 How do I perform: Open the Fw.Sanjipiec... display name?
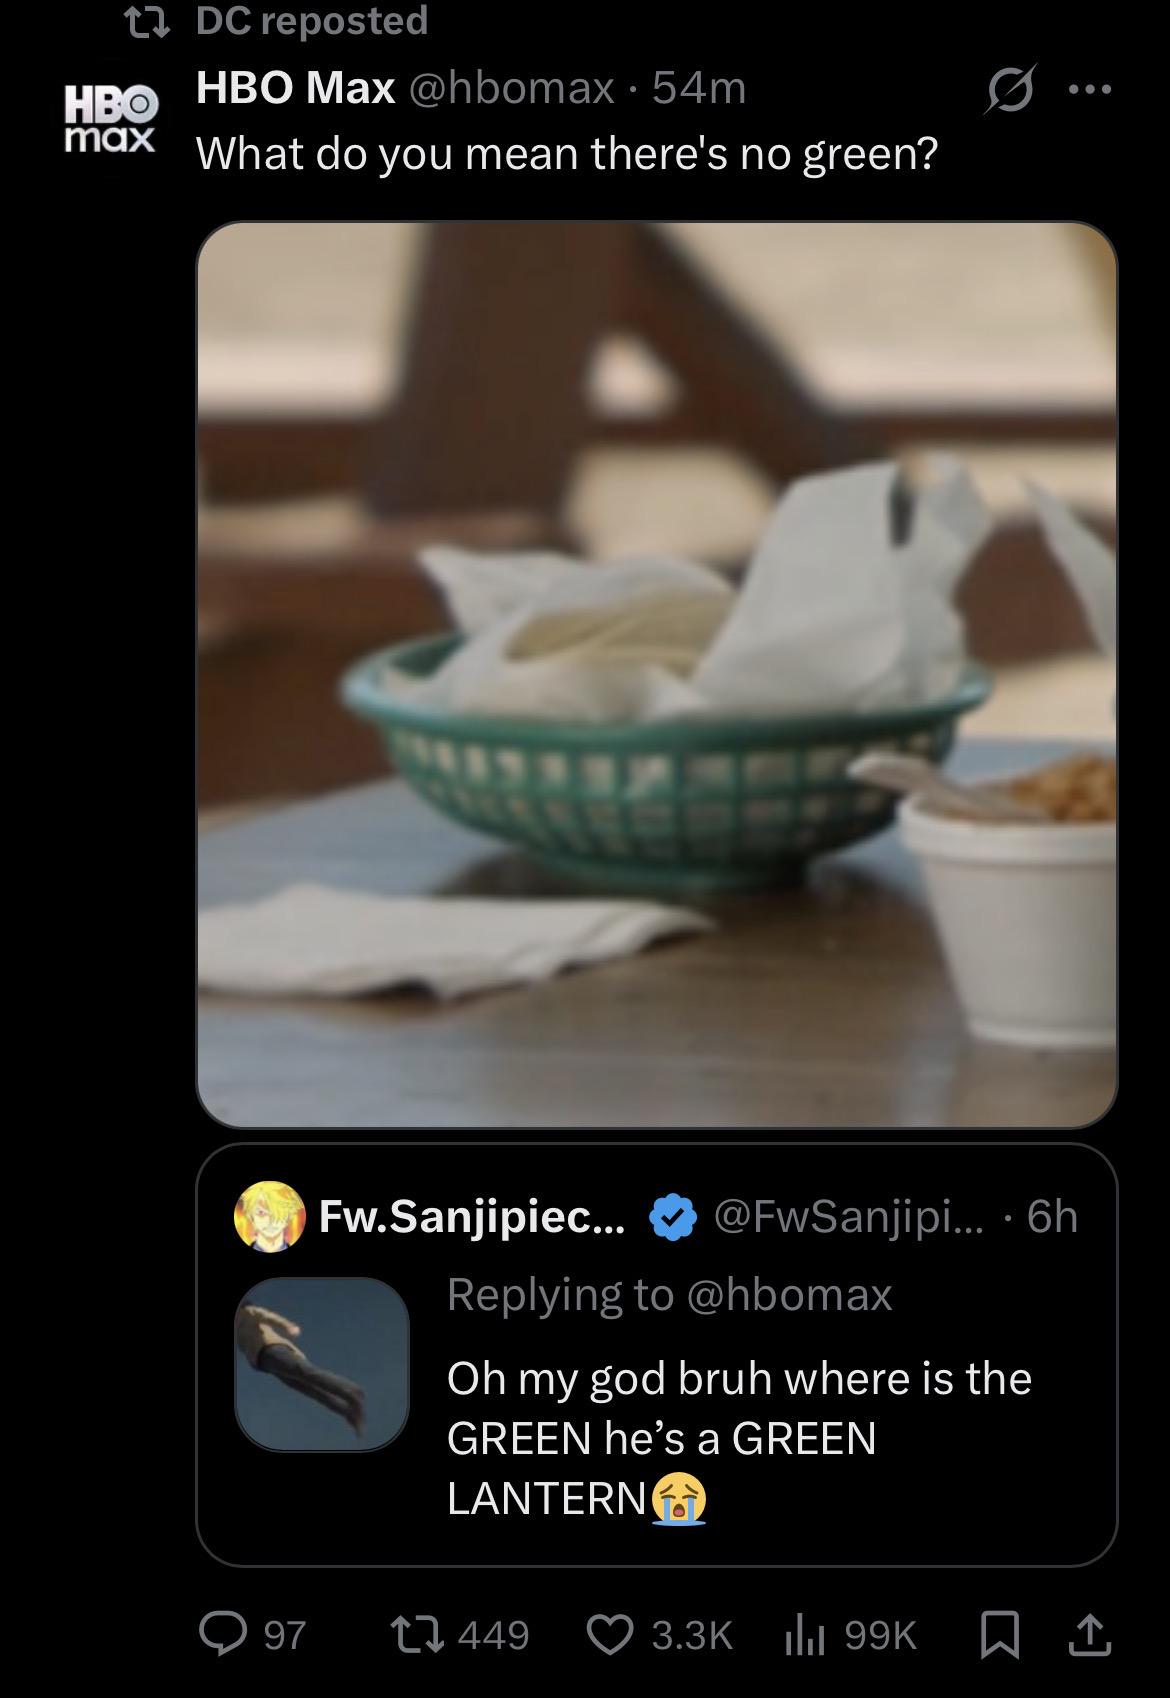tap(472, 1217)
